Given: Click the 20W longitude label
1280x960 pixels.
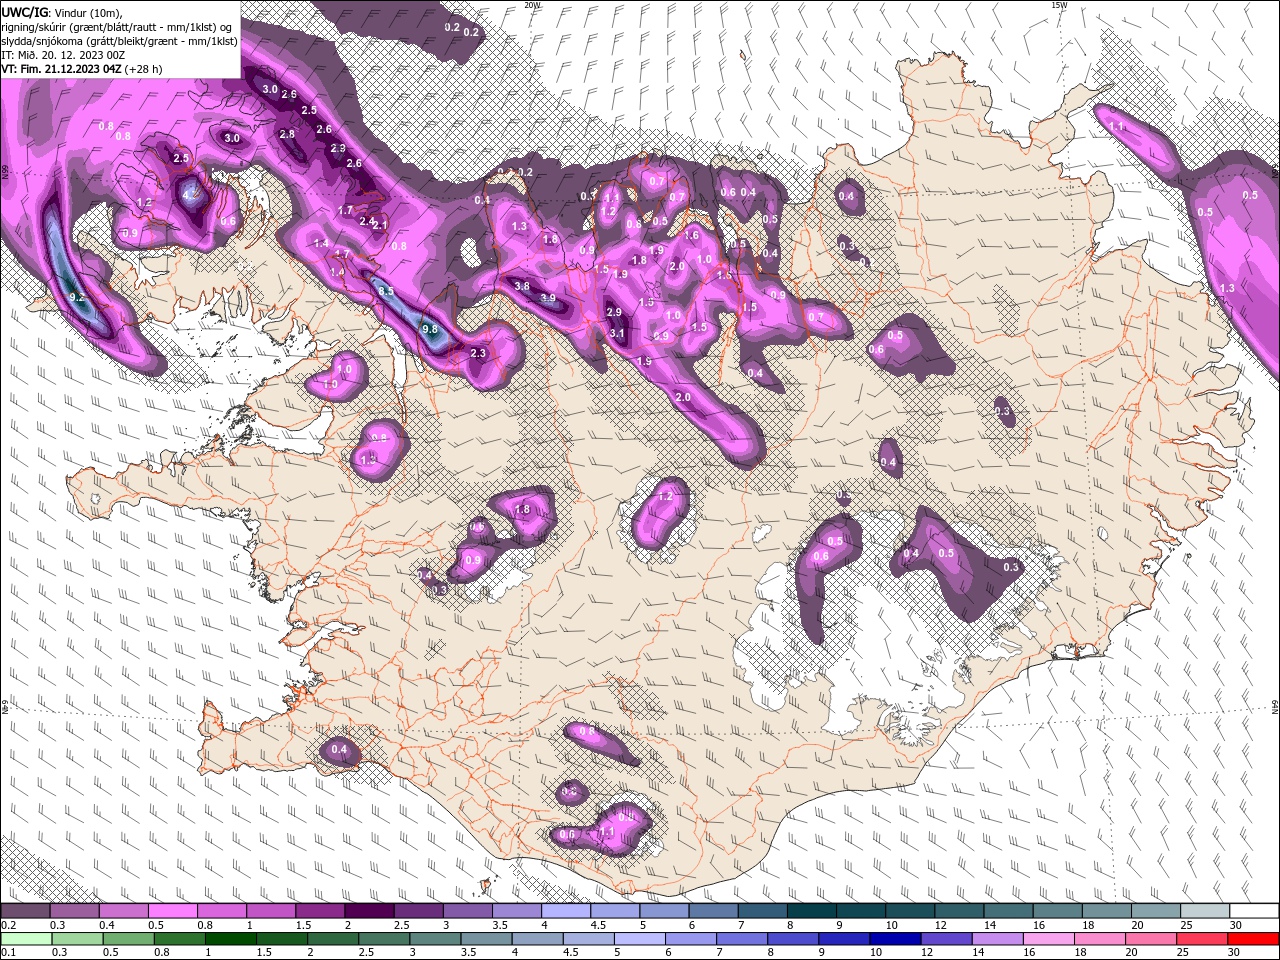Looking at the screenshot, I should click(x=532, y=5).
